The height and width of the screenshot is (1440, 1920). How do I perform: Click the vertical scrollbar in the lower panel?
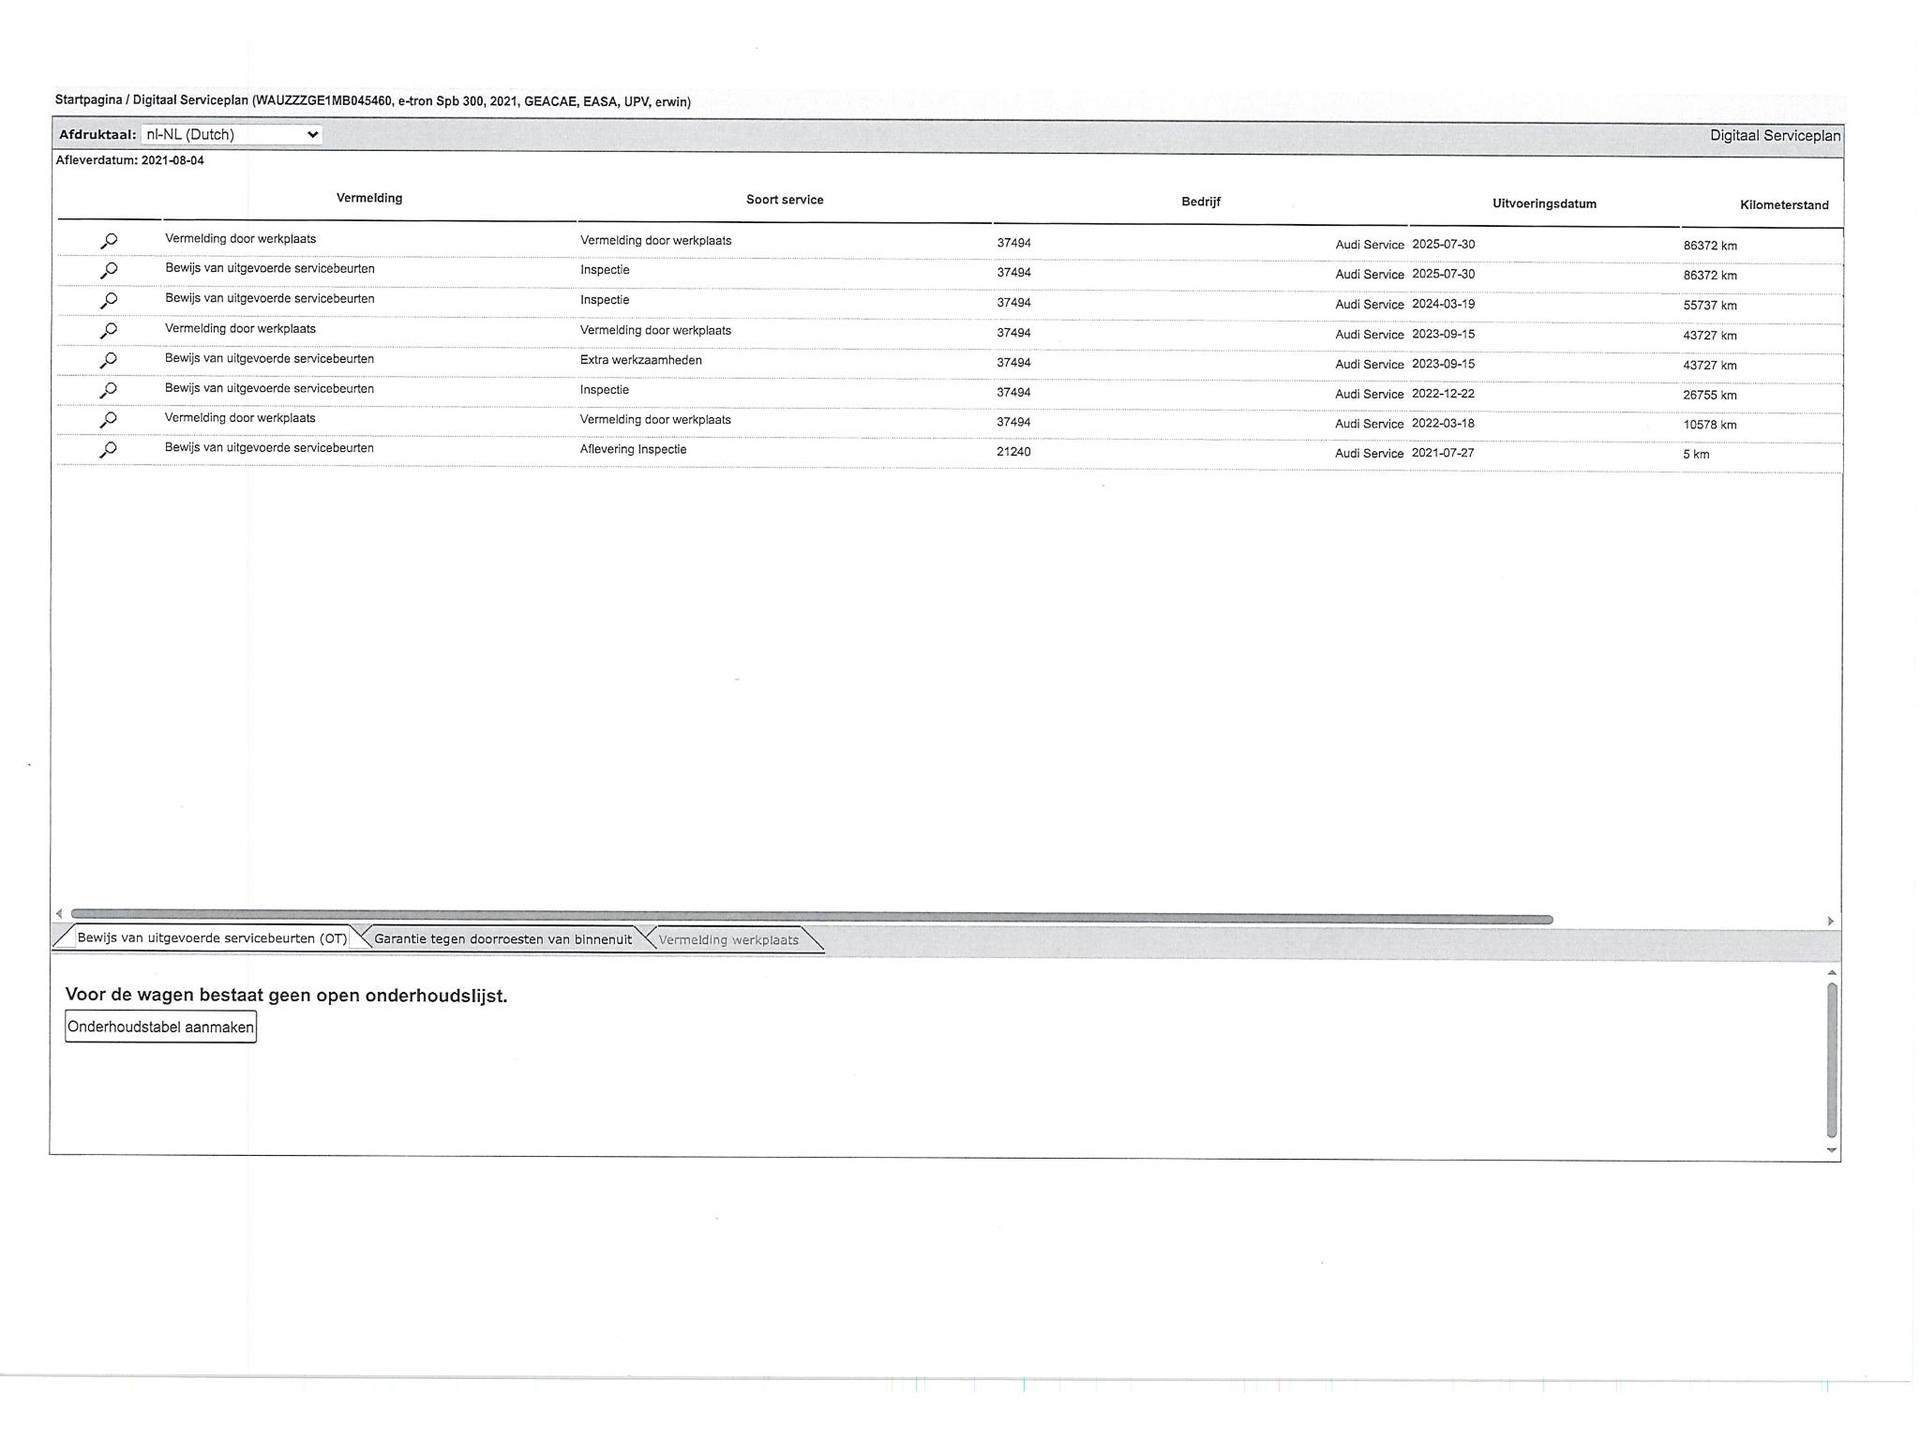click(1832, 1060)
